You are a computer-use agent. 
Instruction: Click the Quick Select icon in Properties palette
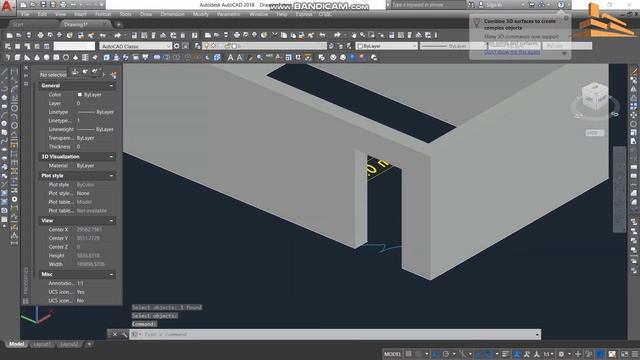click(113, 75)
